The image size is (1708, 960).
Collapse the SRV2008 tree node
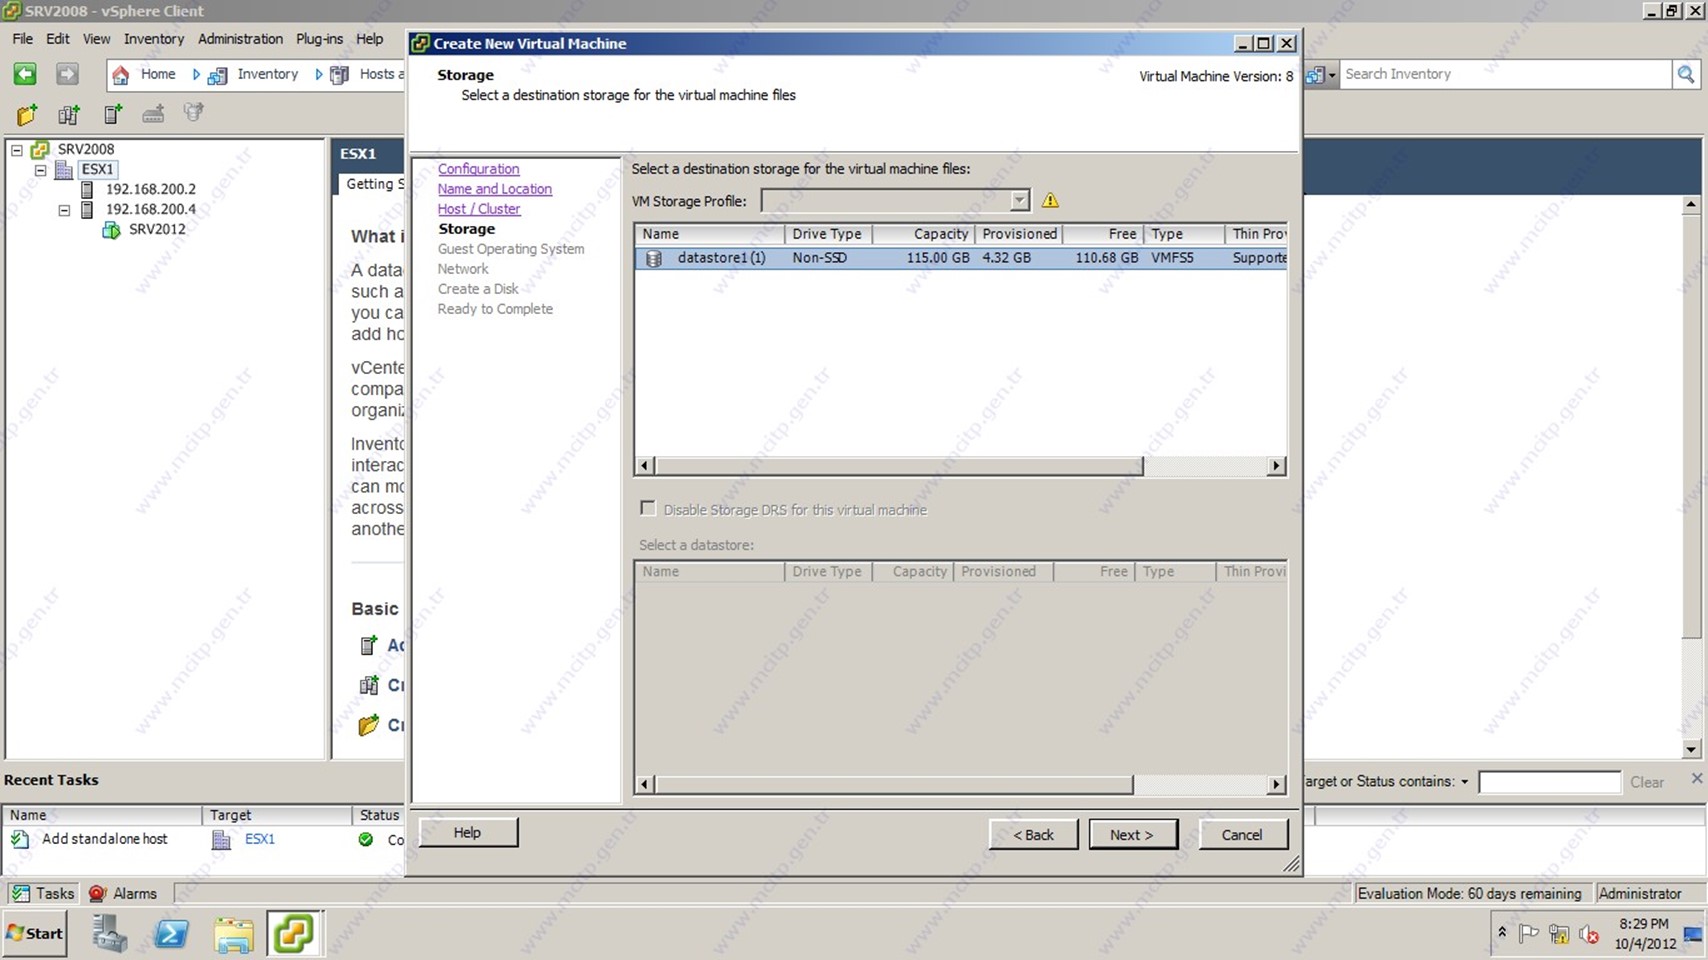17,149
